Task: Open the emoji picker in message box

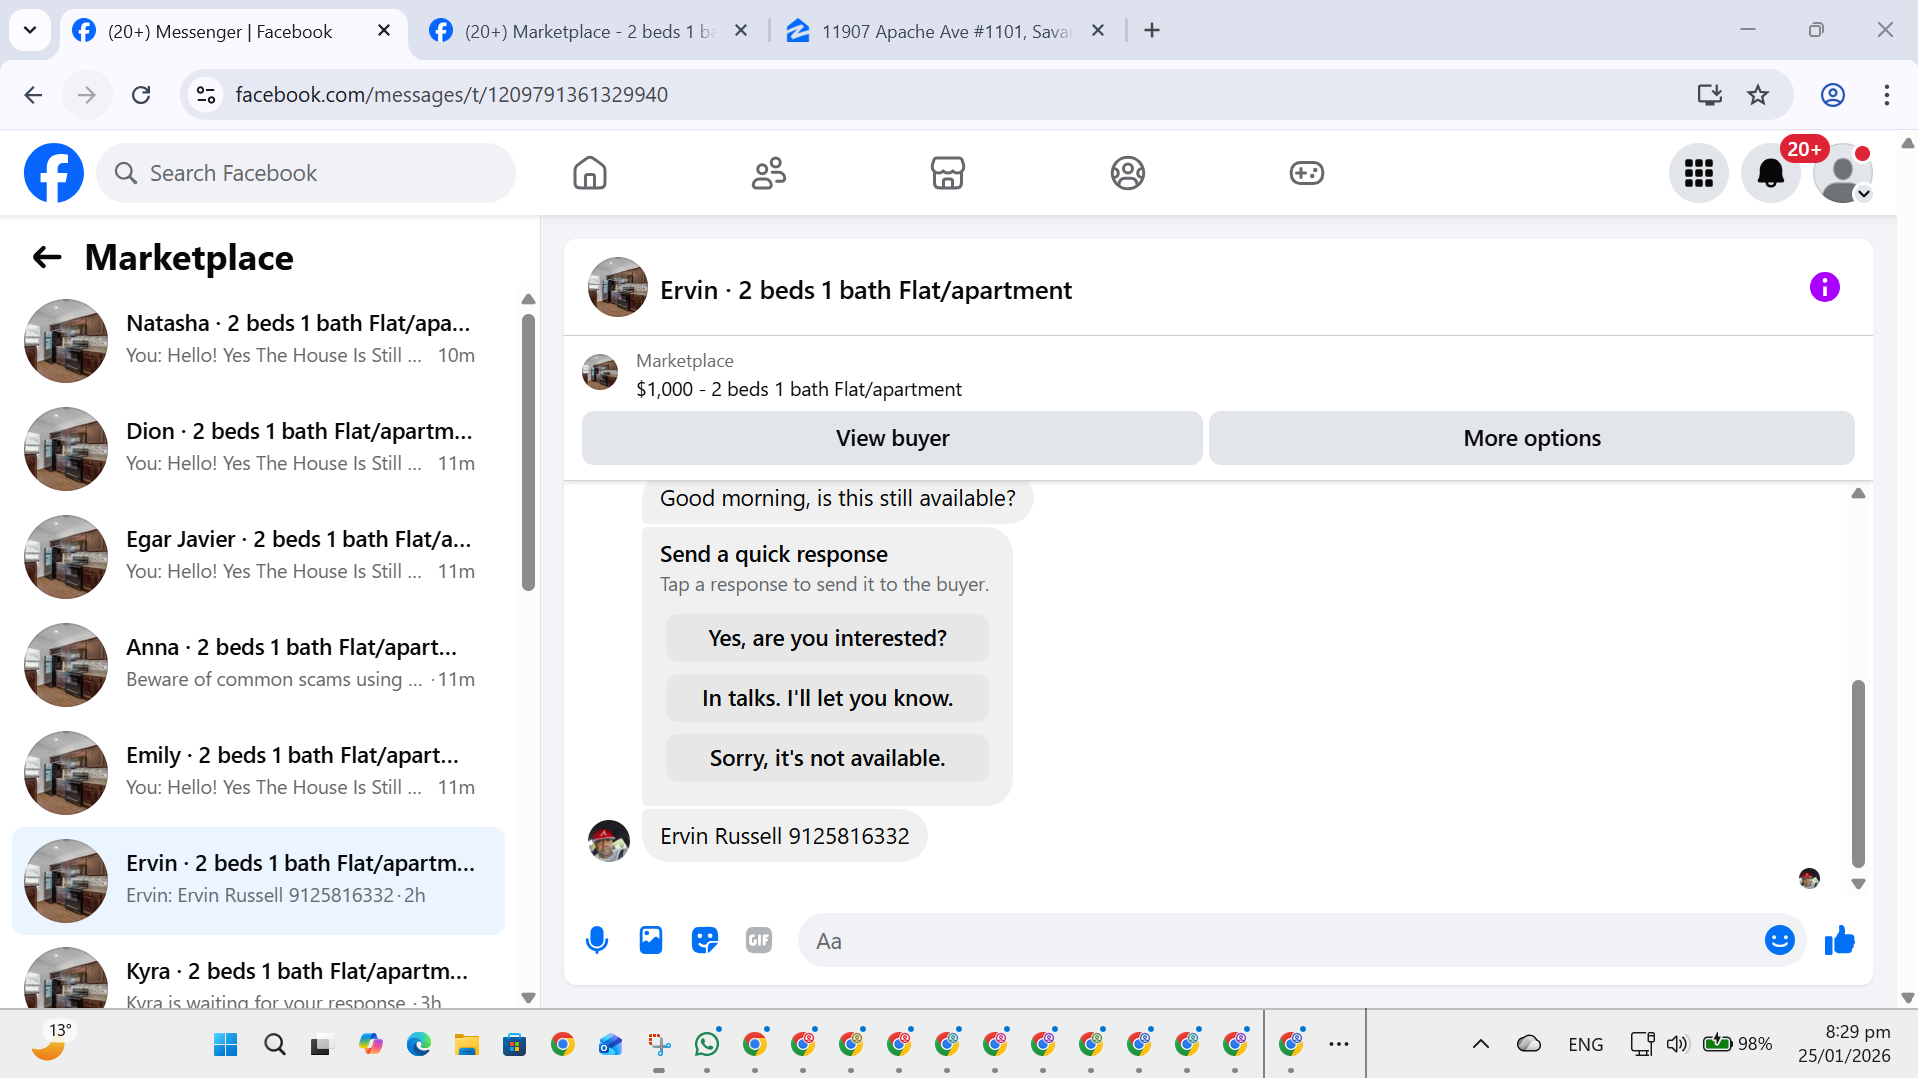Action: tap(1779, 940)
